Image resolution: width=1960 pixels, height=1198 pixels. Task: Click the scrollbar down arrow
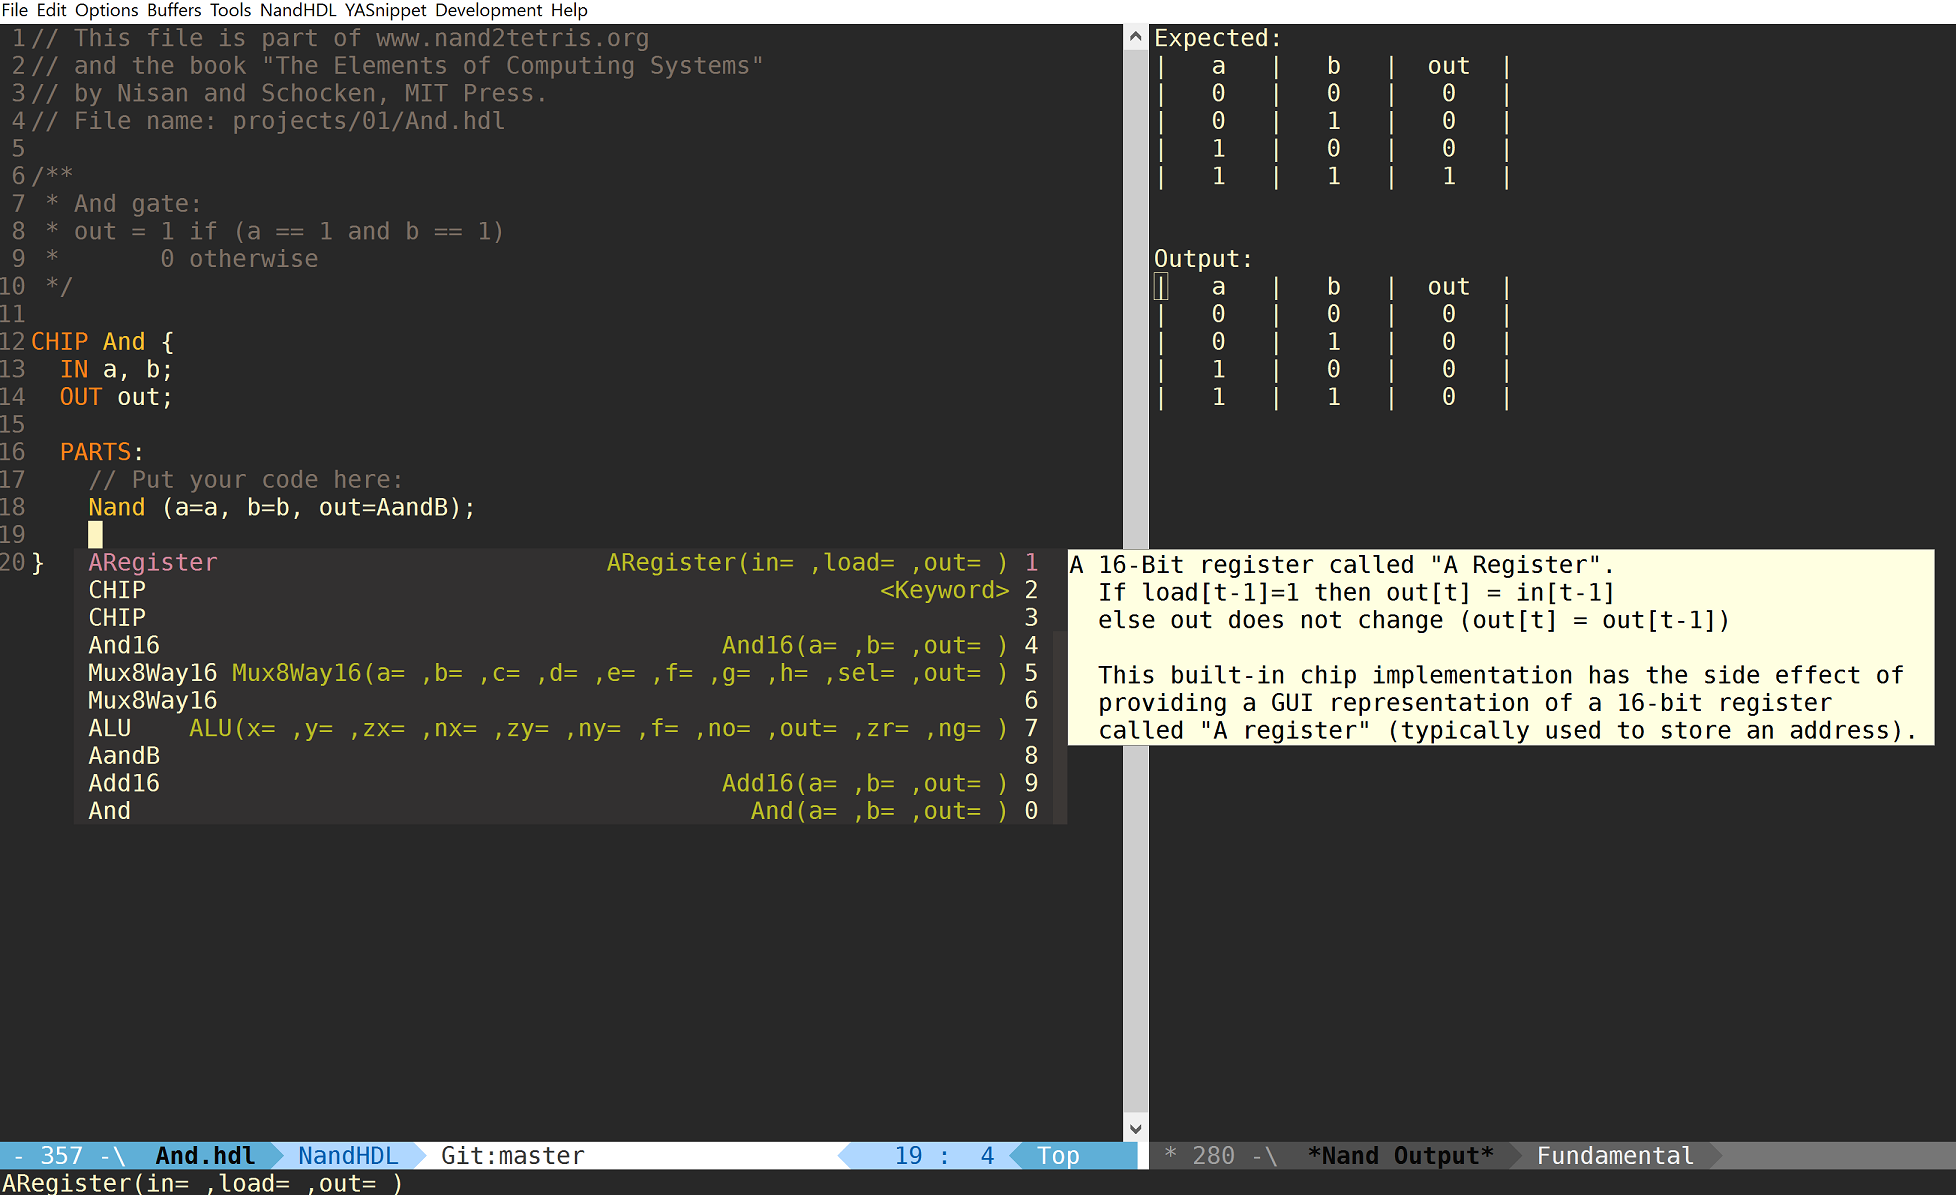click(x=1137, y=1130)
